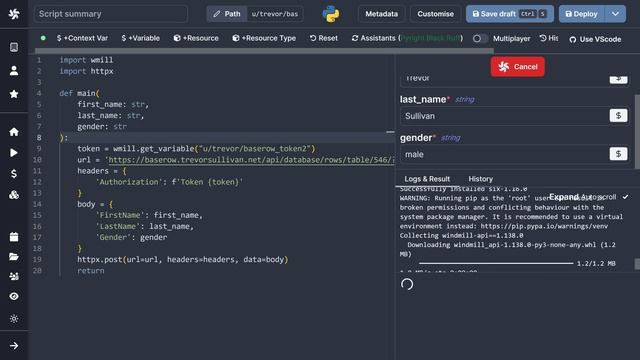Open Audit logs eye icon in sidebar
640x360 pixels.
14,296
